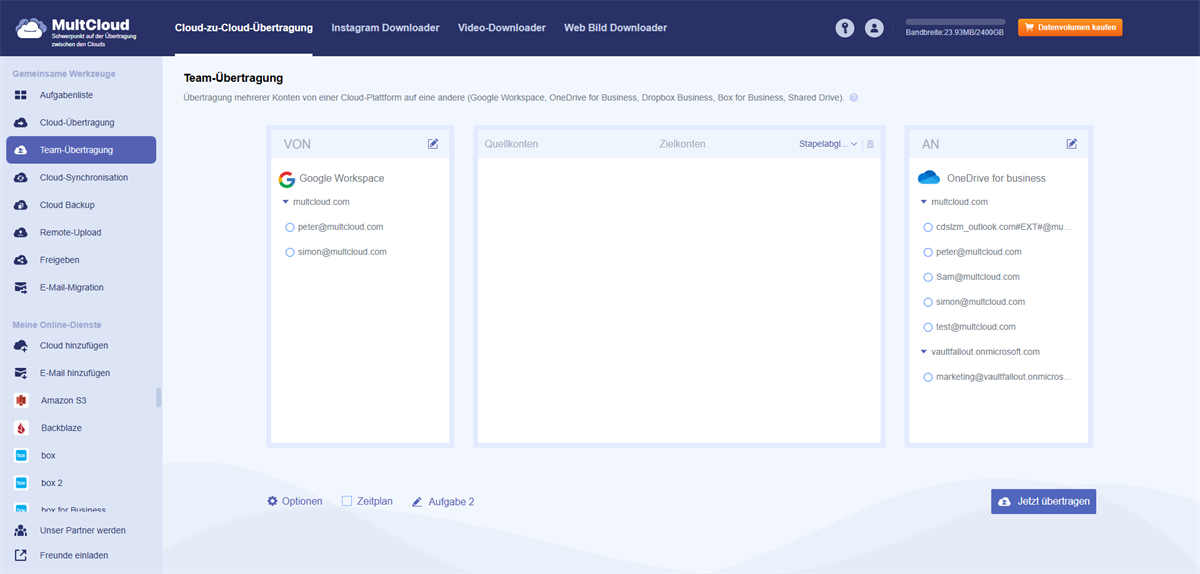This screenshot has height=574, width=1200.
Task: Select destination peter@multcloud.com radio button
Action: pos(928,252)
